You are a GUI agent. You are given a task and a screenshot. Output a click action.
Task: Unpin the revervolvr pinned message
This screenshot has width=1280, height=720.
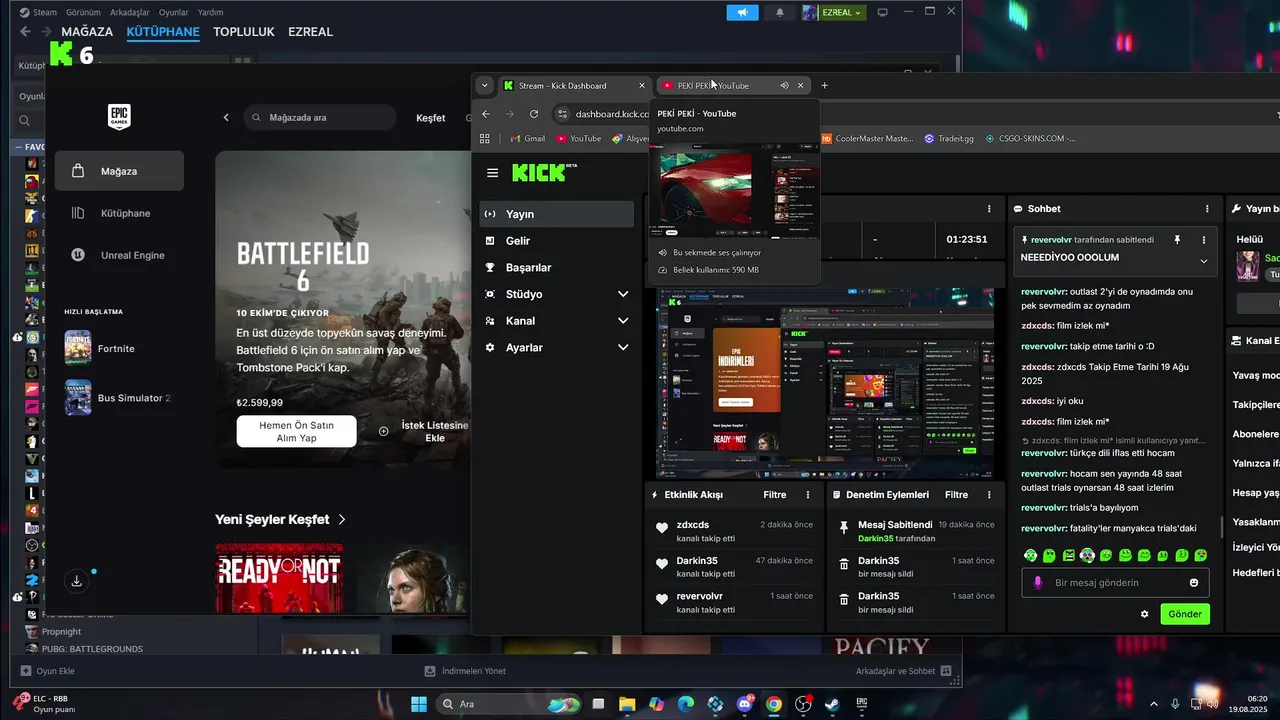[x=1177, y=240]
